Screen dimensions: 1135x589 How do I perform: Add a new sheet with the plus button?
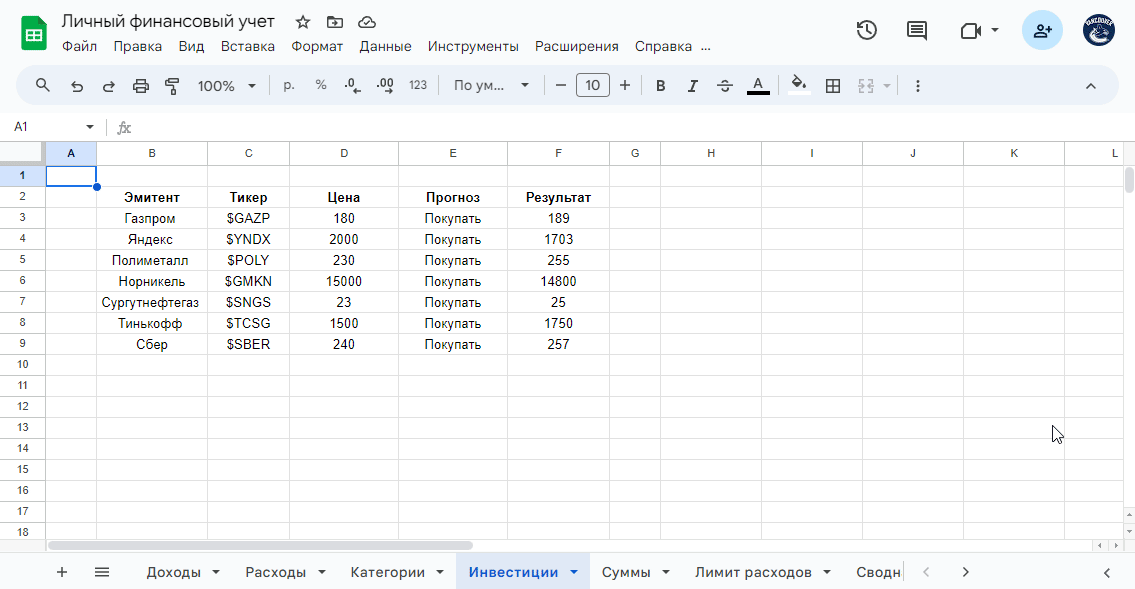[62, 572]
